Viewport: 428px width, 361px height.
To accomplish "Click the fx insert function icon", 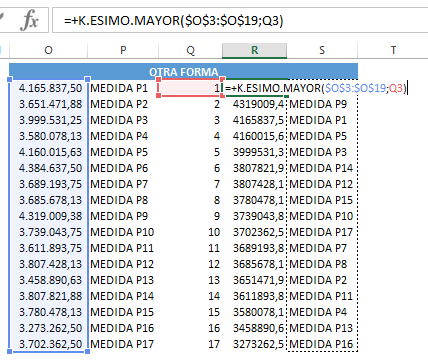I will click(29, 20).
